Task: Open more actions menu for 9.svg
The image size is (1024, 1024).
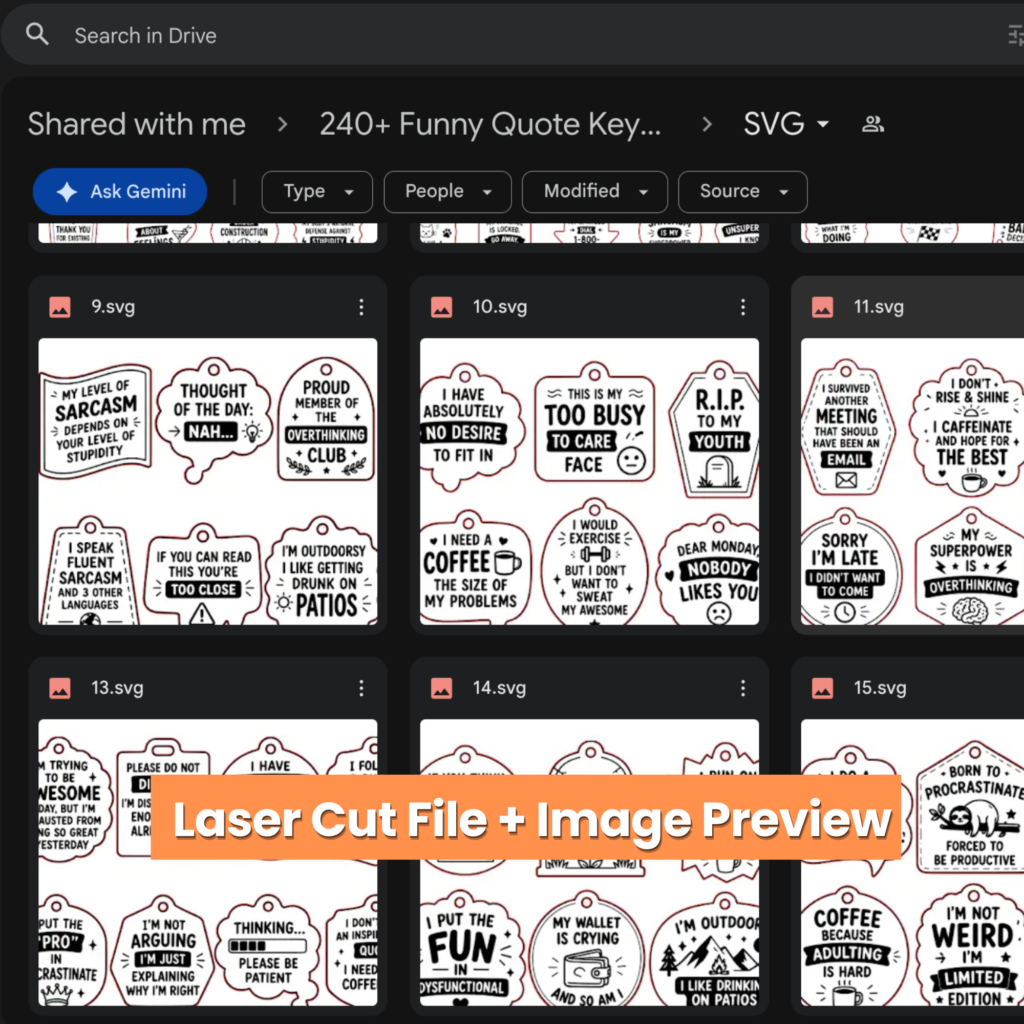Action: [361, 307]
